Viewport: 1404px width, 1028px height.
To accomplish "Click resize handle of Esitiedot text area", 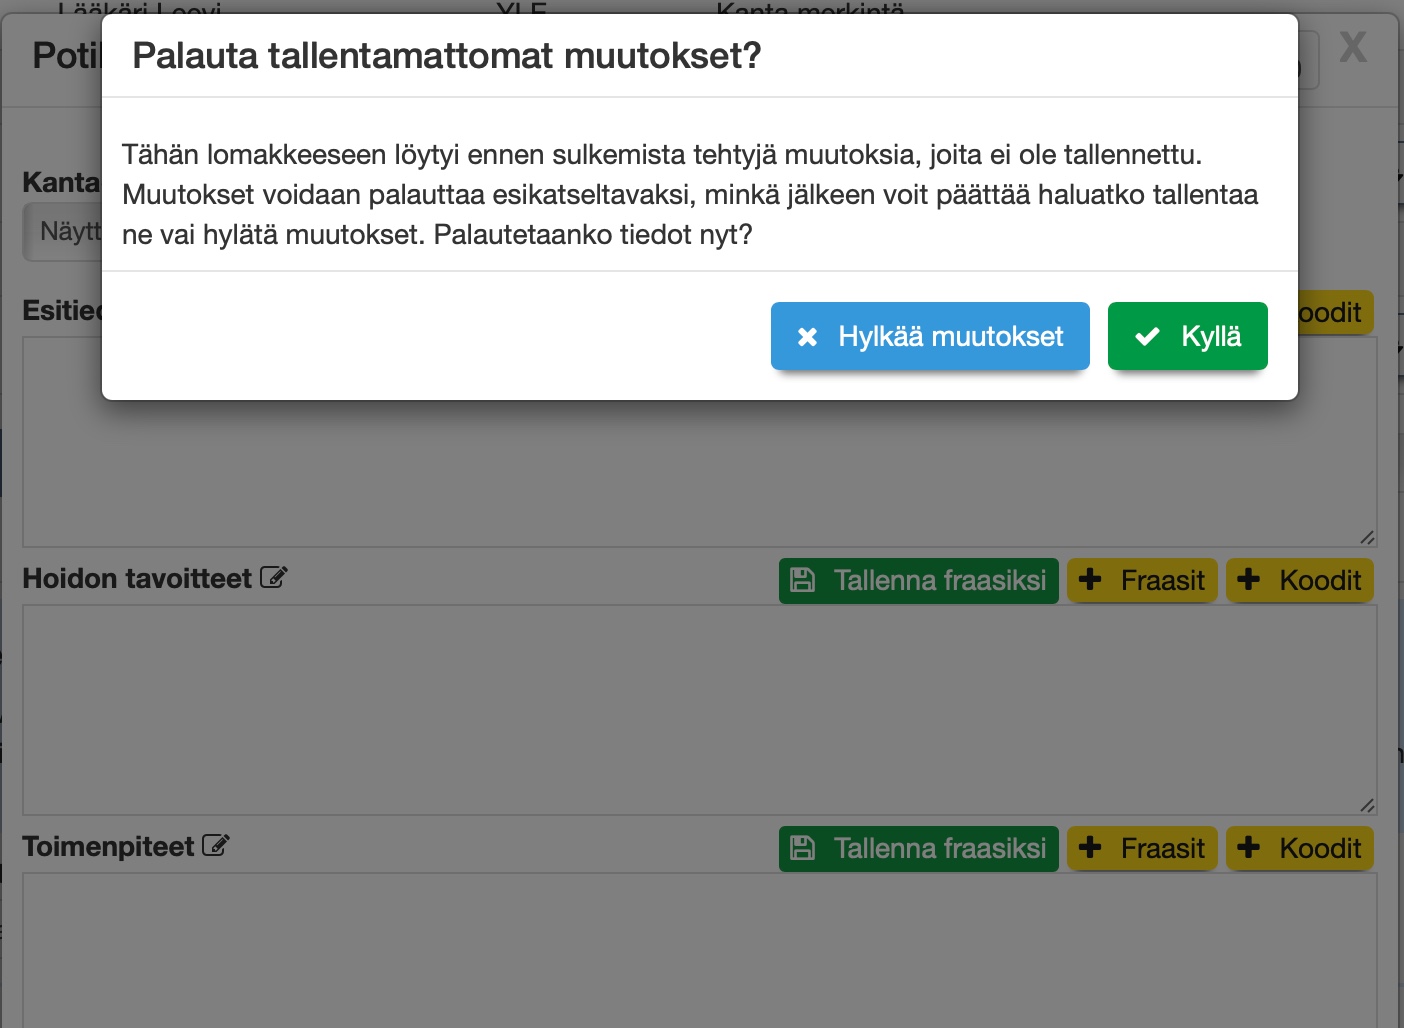I will (1367, 537).
